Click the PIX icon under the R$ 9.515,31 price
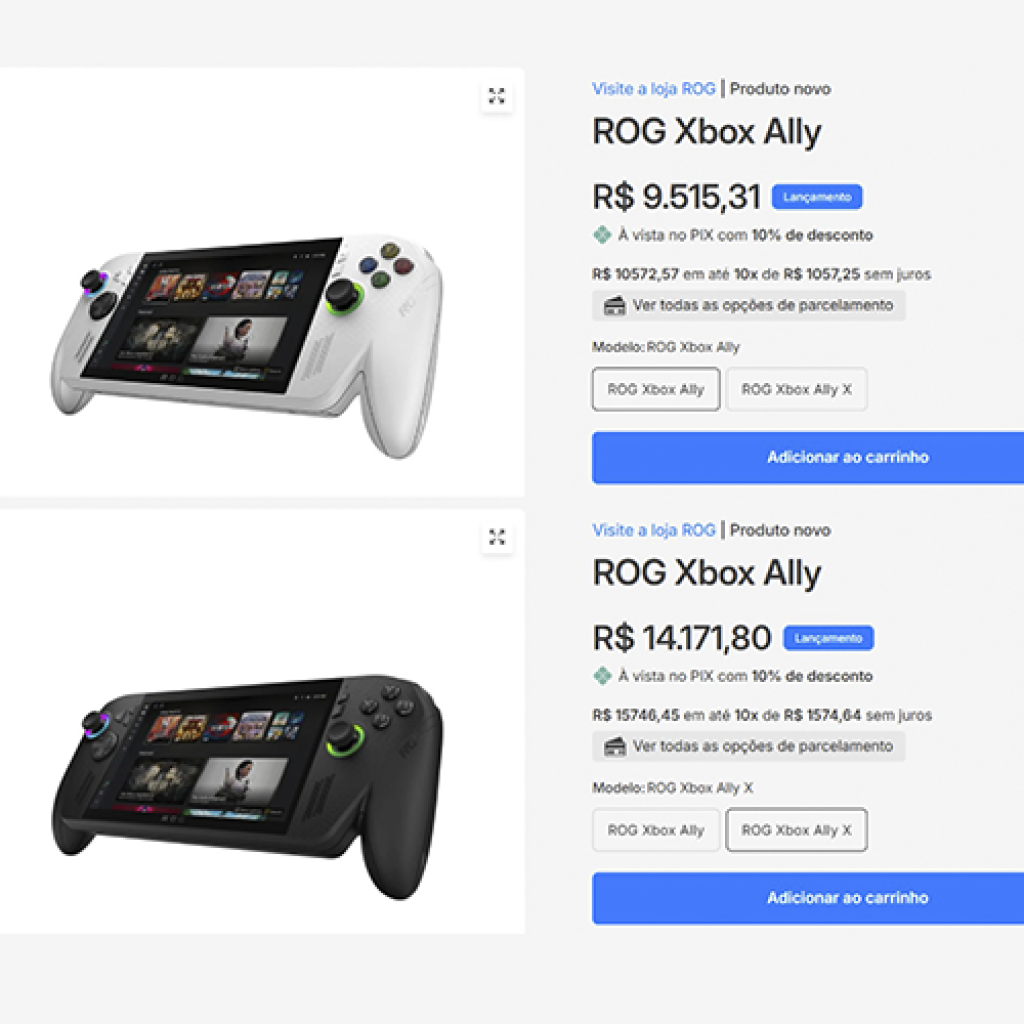The height and width of the screenshot is (1024, 1024). (x=601, y=235)
